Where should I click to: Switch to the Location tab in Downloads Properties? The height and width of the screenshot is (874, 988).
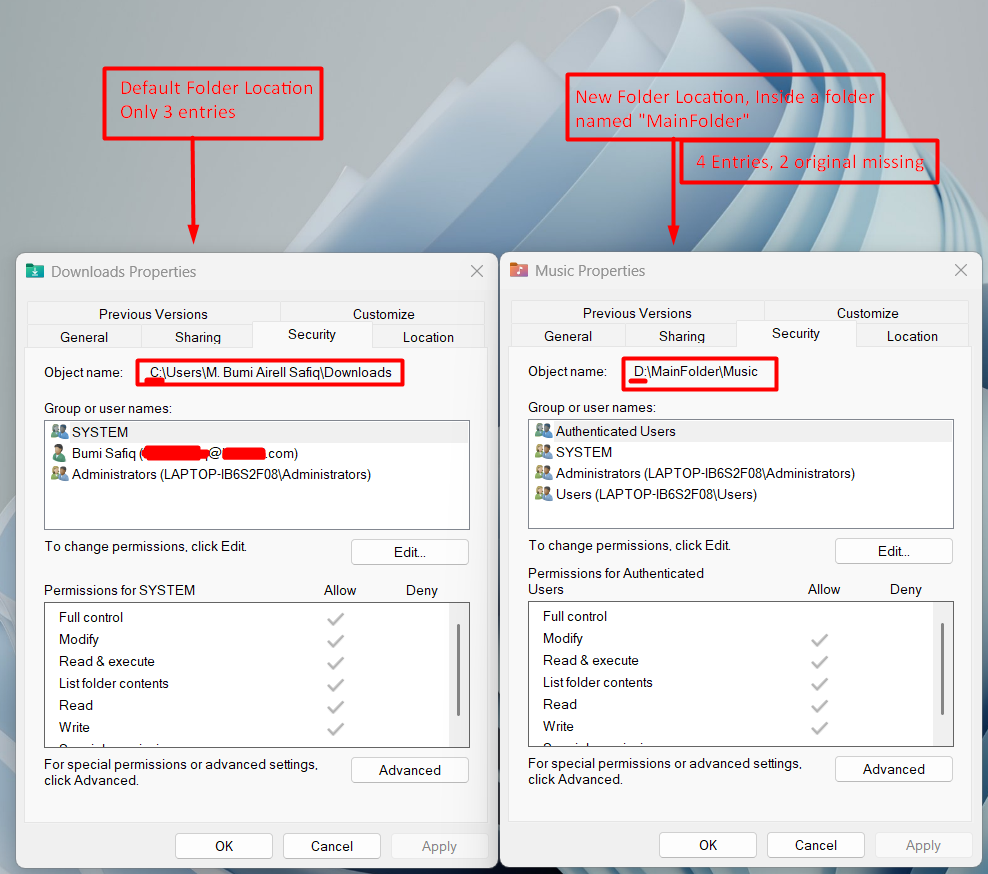(x=428, y=337)
